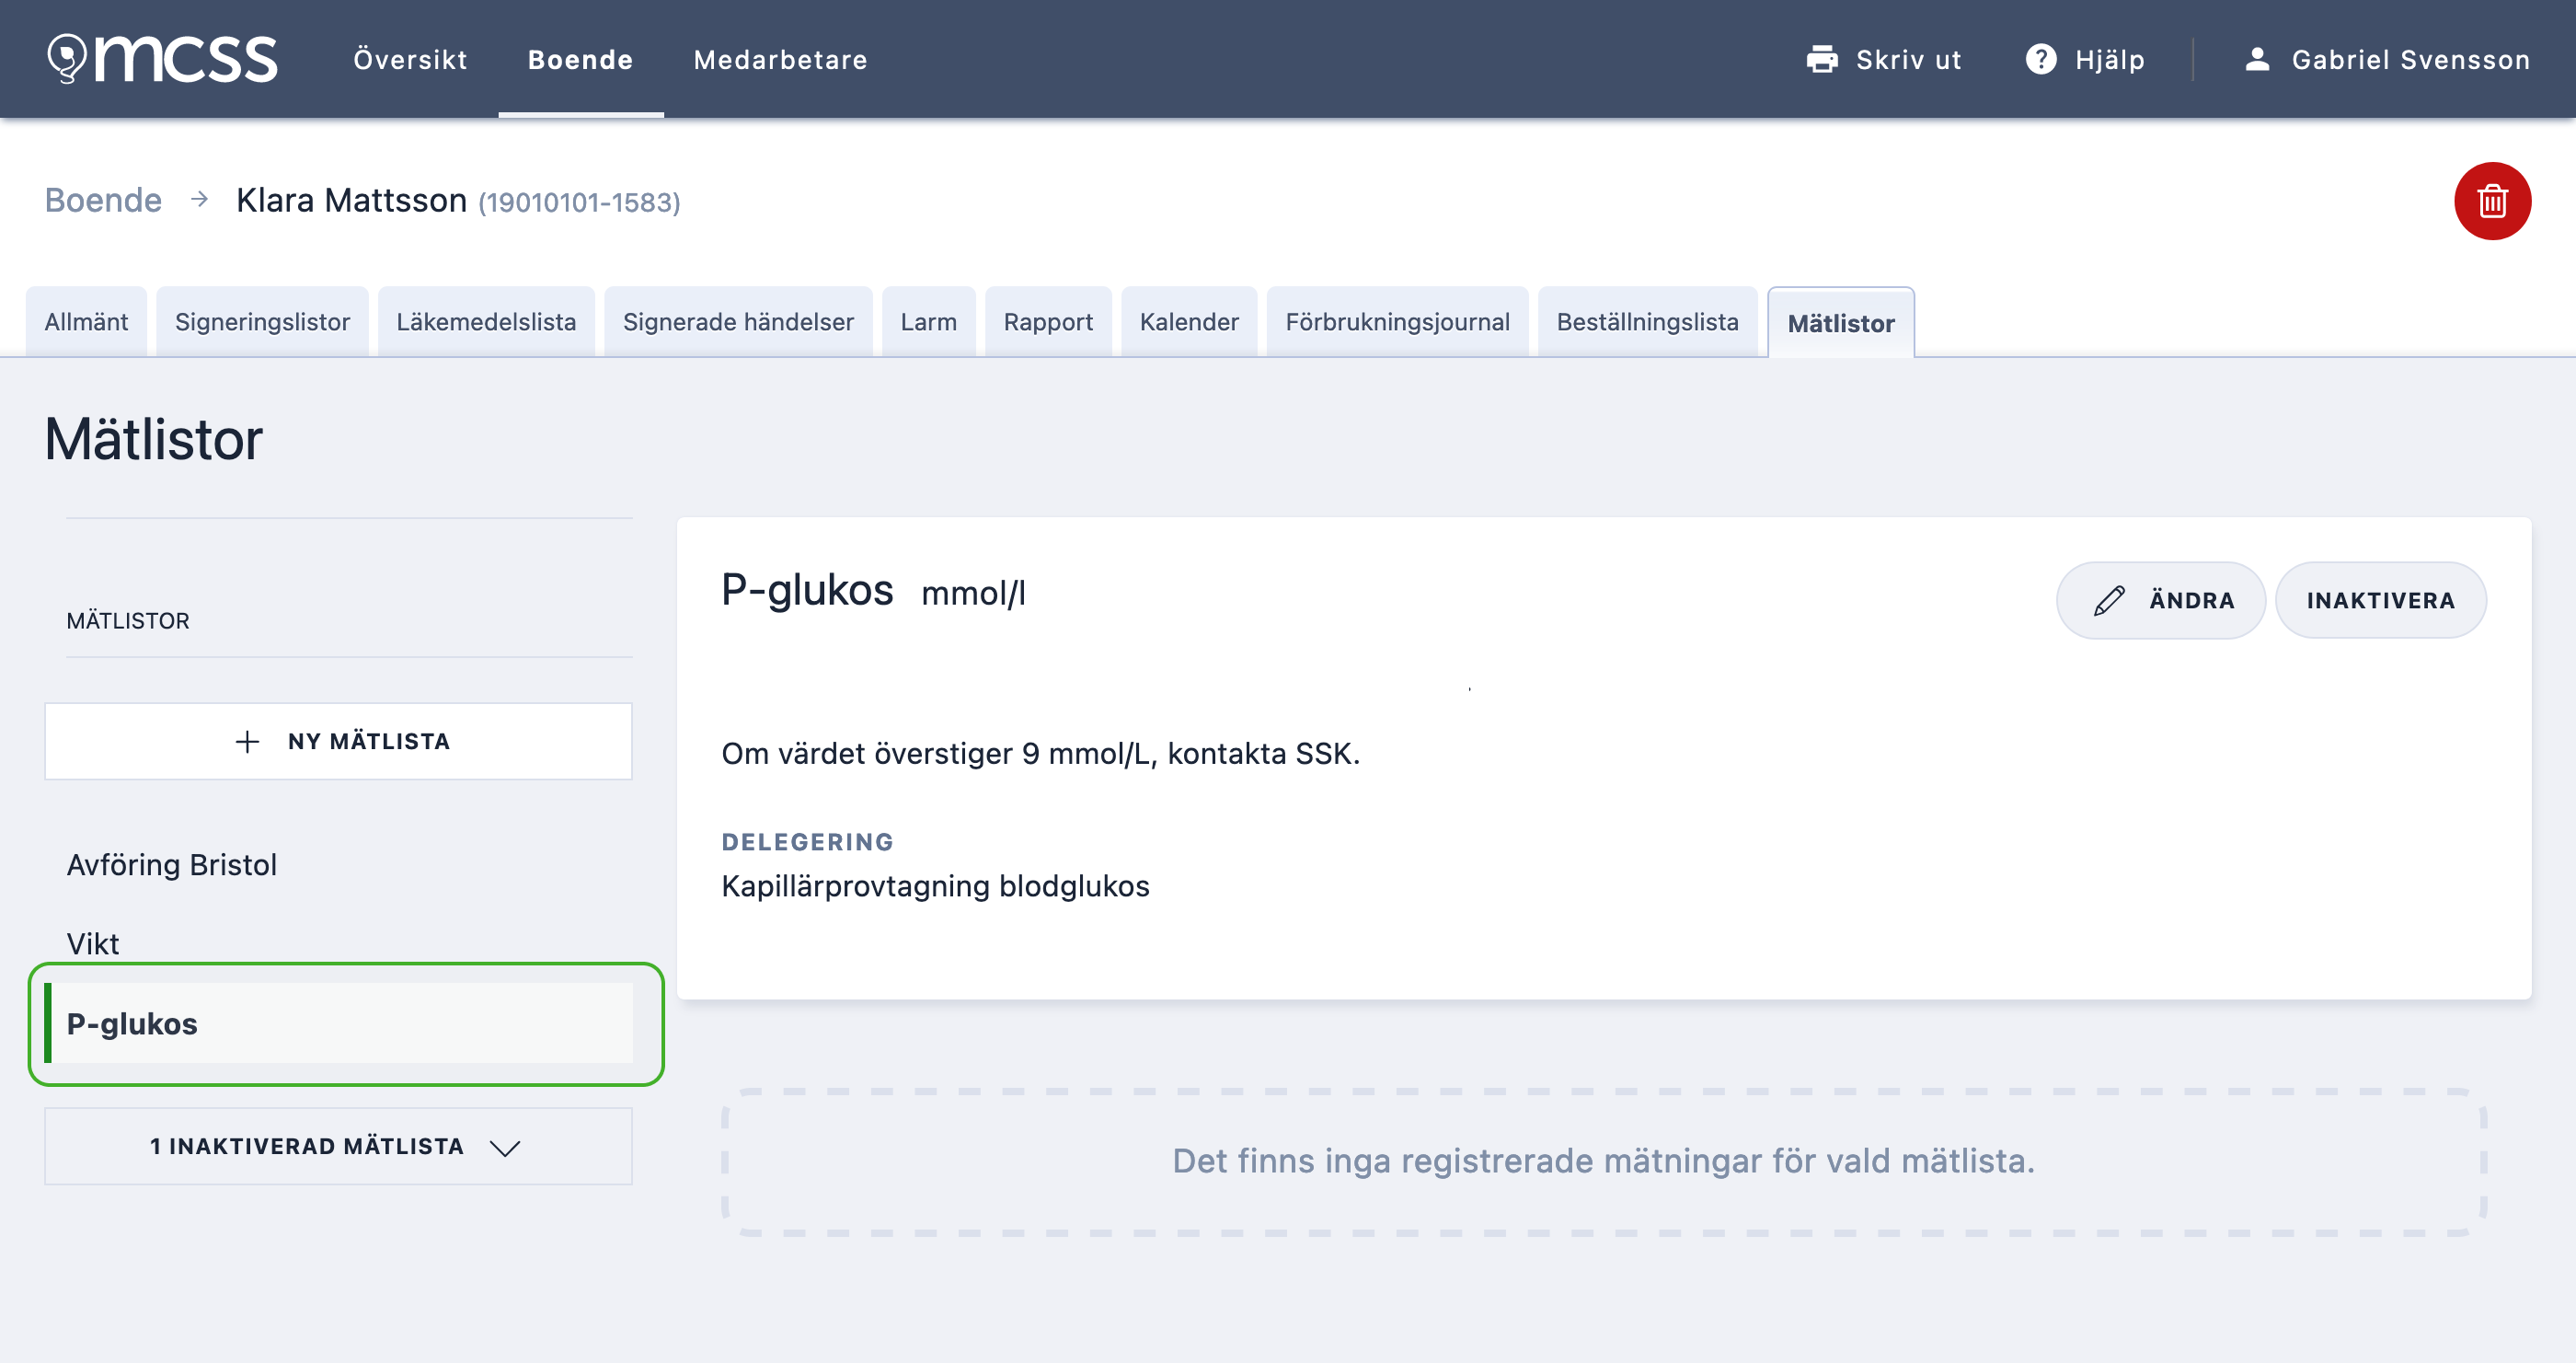Image resolution: width=2576 pixels, height=1363 pixels.
Task: Select Avföring Bristol measurement list
Action: point(172,864)
